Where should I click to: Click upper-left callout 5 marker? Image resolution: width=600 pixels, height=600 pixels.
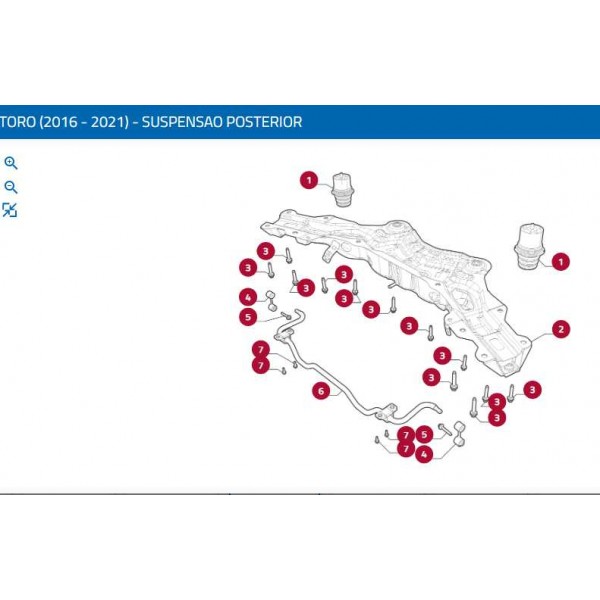click(248, 317)
